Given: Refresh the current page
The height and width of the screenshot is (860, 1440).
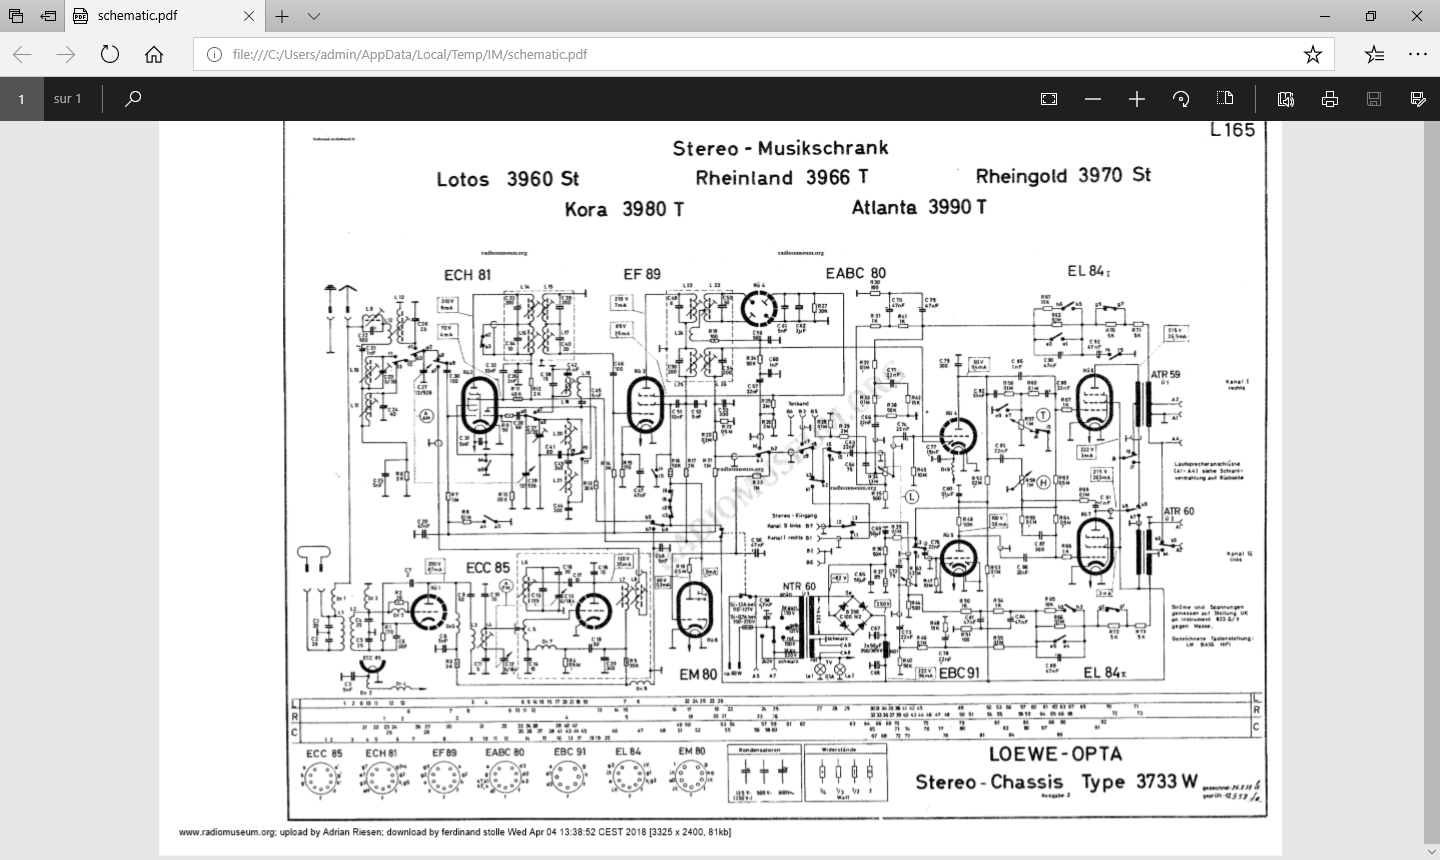Looking at the screenshot, I should [x=110, y=54].
